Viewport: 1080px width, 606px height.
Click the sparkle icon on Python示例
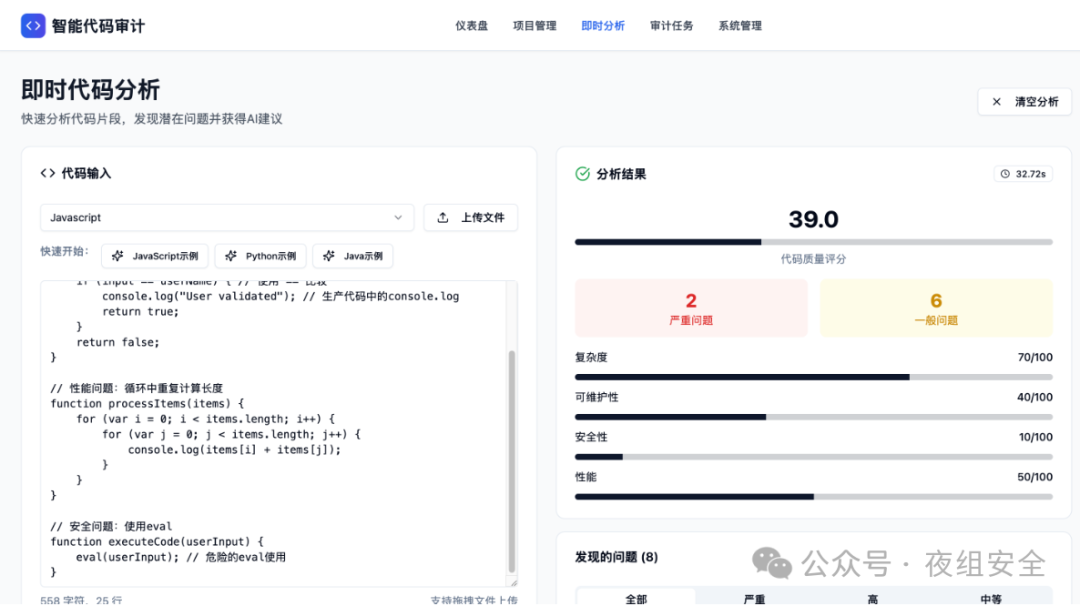[x=231, y=256]
